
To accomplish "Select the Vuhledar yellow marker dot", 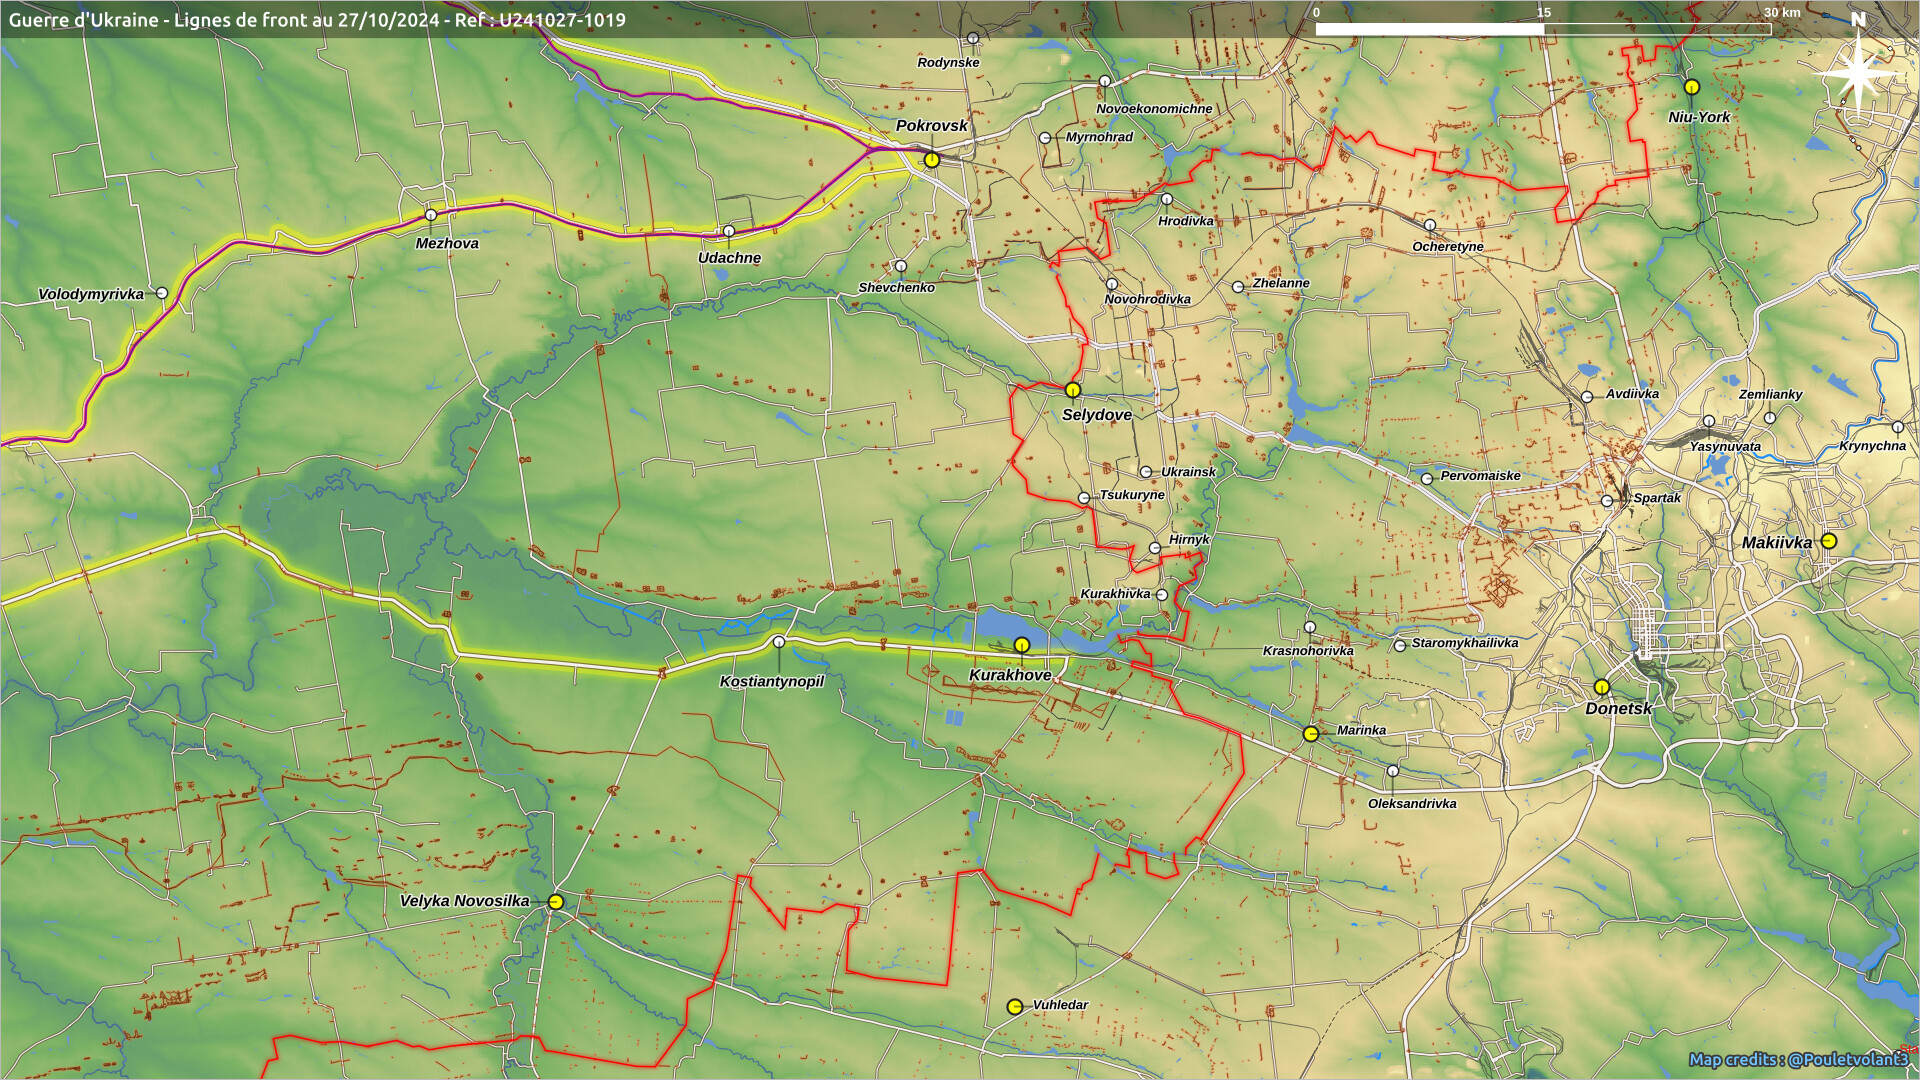I will point(1015,1007).
